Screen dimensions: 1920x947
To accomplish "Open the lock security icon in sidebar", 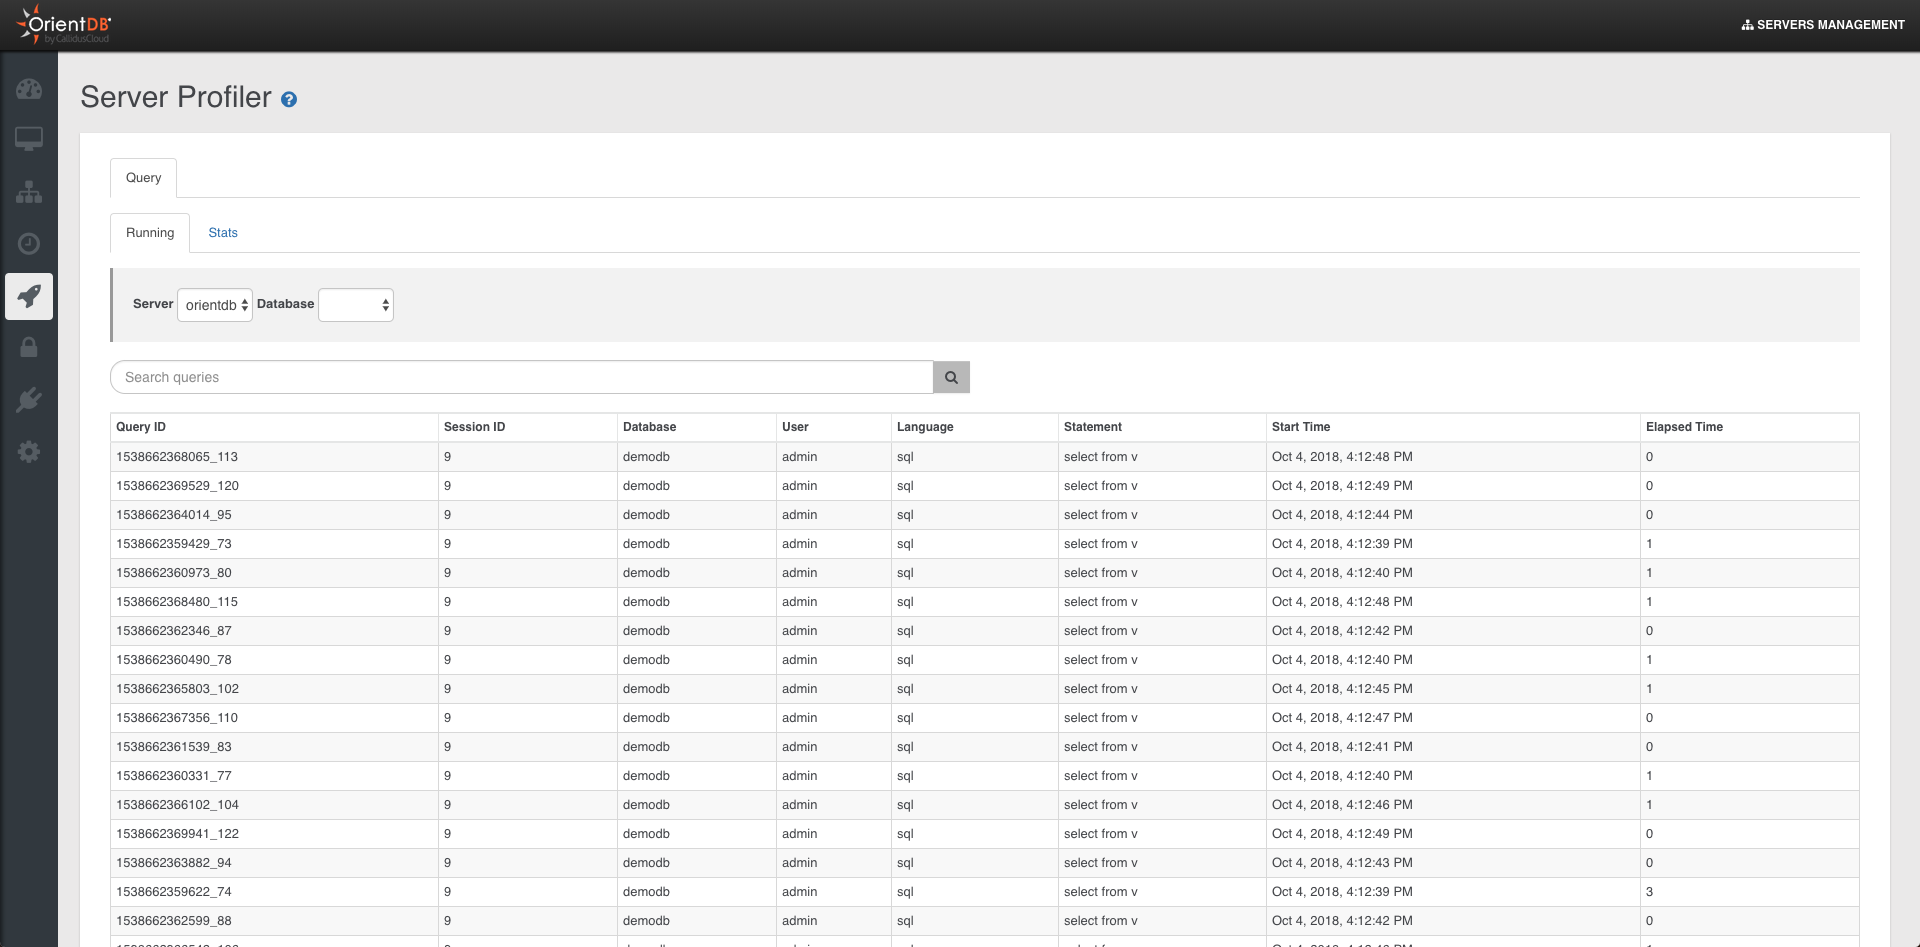I will (29, 347).
